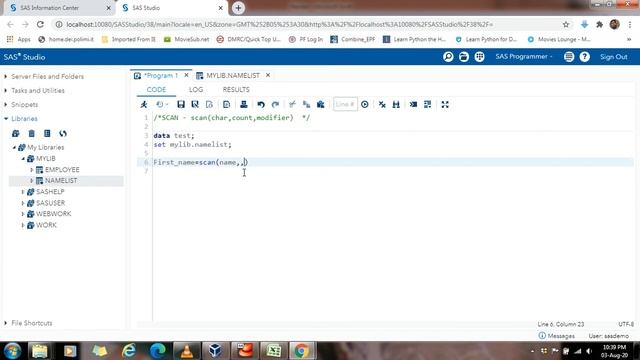Click the new options grid icon in header

point(480,57)
